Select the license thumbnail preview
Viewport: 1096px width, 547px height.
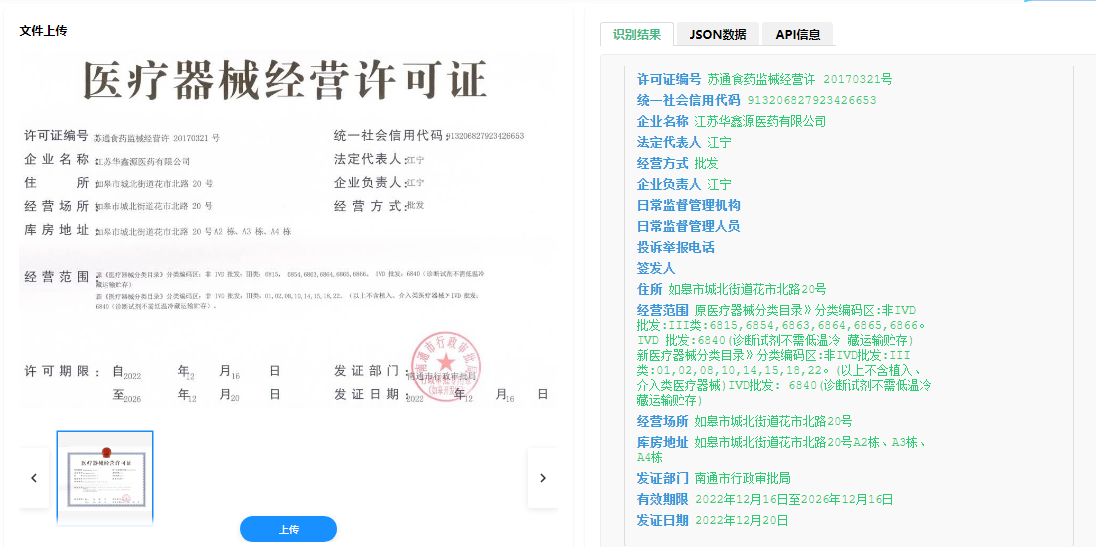coord(105,477)
